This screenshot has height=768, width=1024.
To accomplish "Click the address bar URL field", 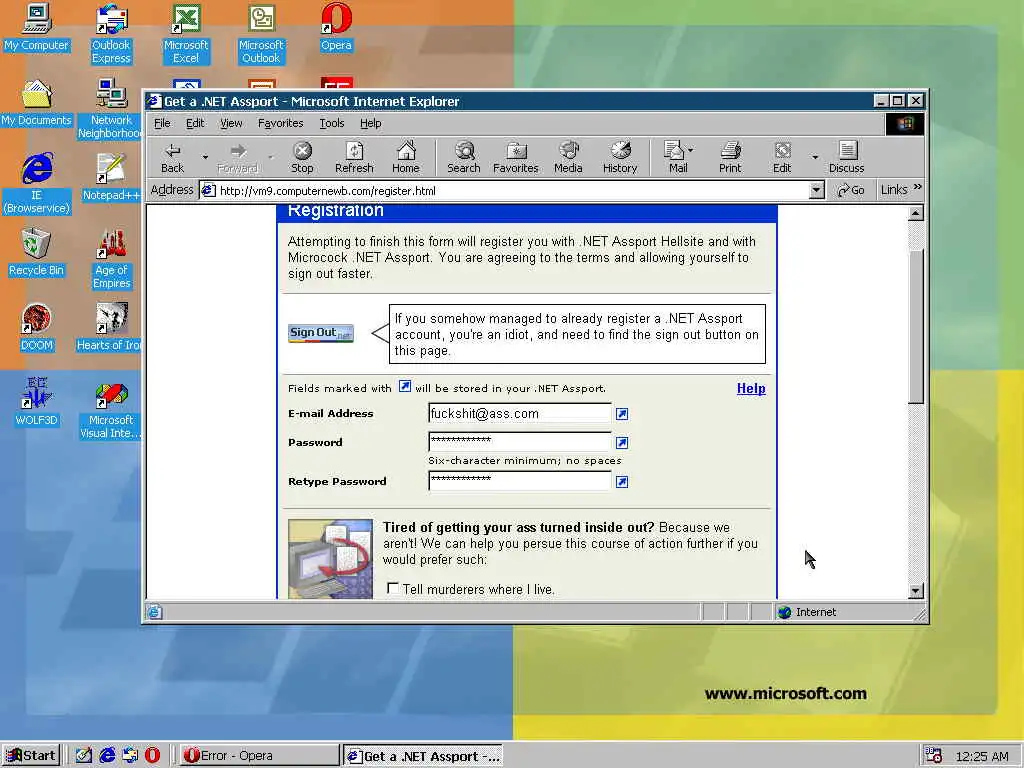I will click(x=513, y=191).
